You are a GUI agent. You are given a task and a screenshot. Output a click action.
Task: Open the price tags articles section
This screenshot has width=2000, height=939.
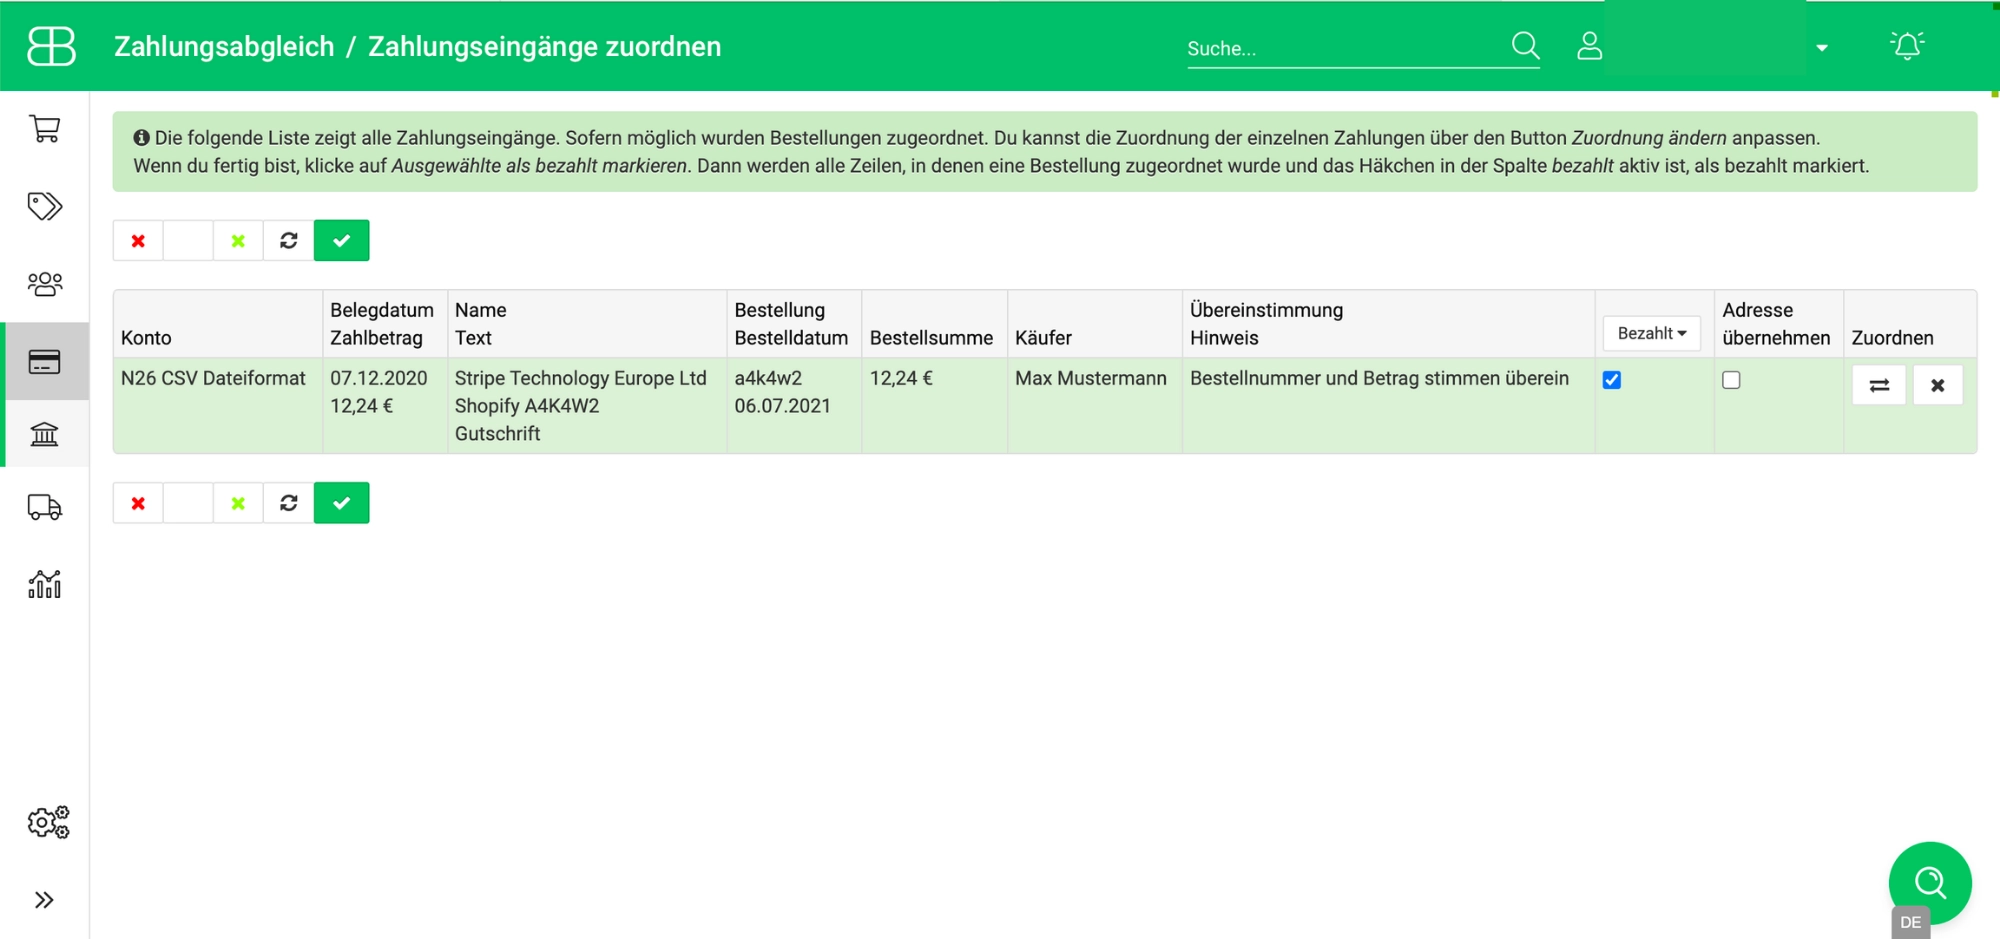point(45,206)
